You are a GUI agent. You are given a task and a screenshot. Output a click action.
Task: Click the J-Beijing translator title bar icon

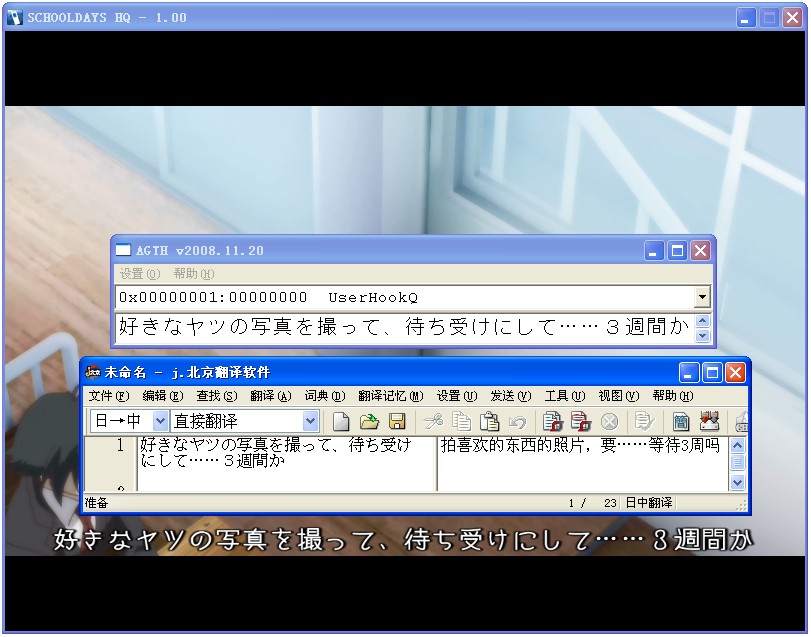[x=93, y=372]
